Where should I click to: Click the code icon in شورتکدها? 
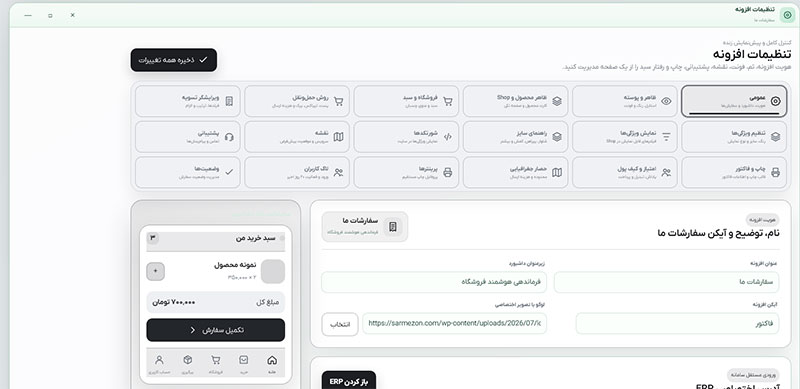(x=447, y=137)
